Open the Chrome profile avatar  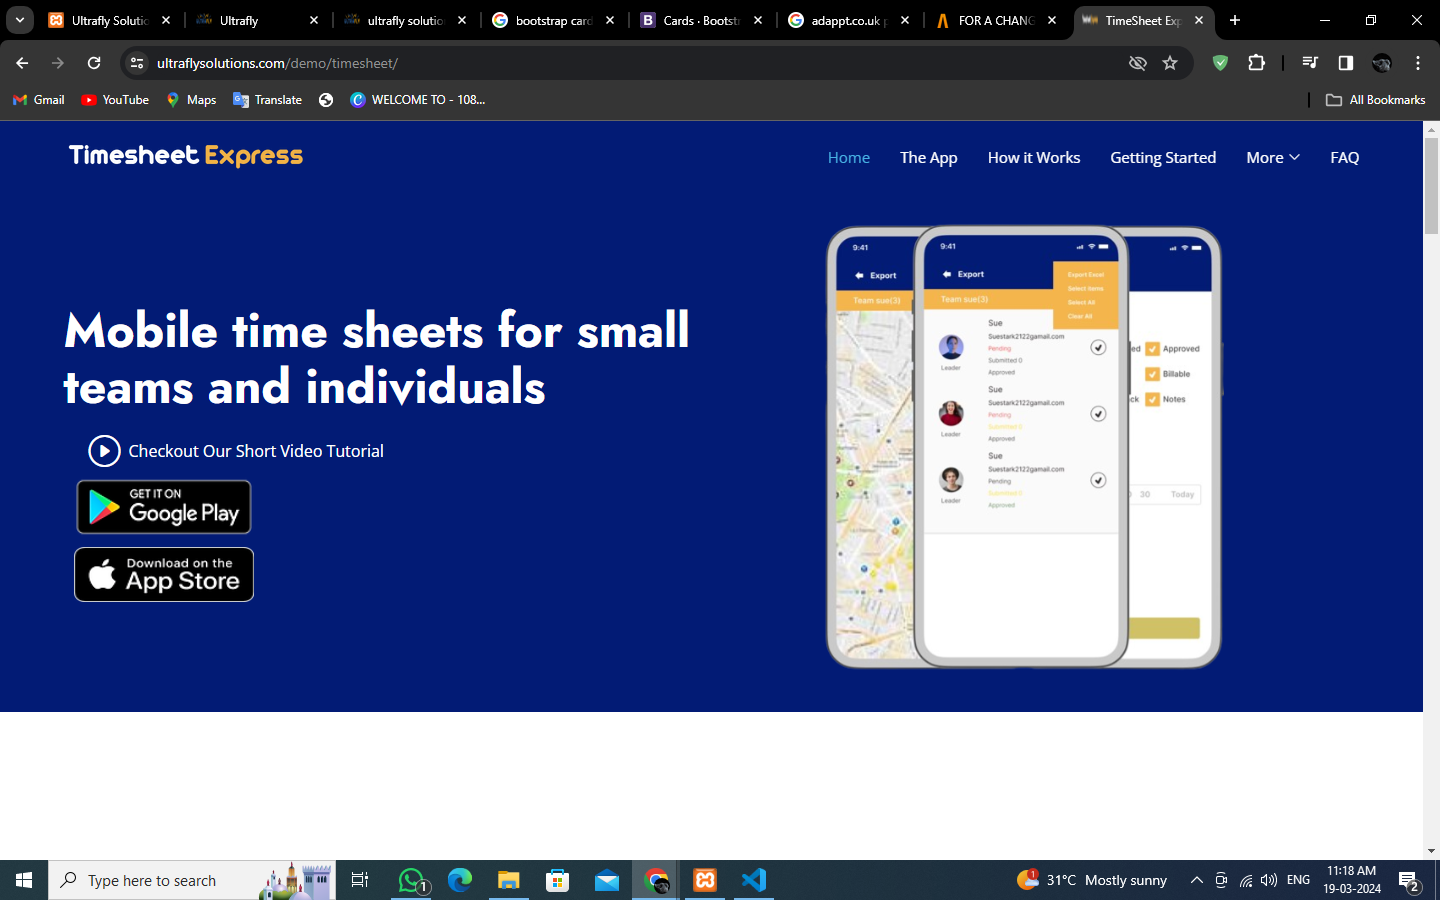pos(1382,63)
